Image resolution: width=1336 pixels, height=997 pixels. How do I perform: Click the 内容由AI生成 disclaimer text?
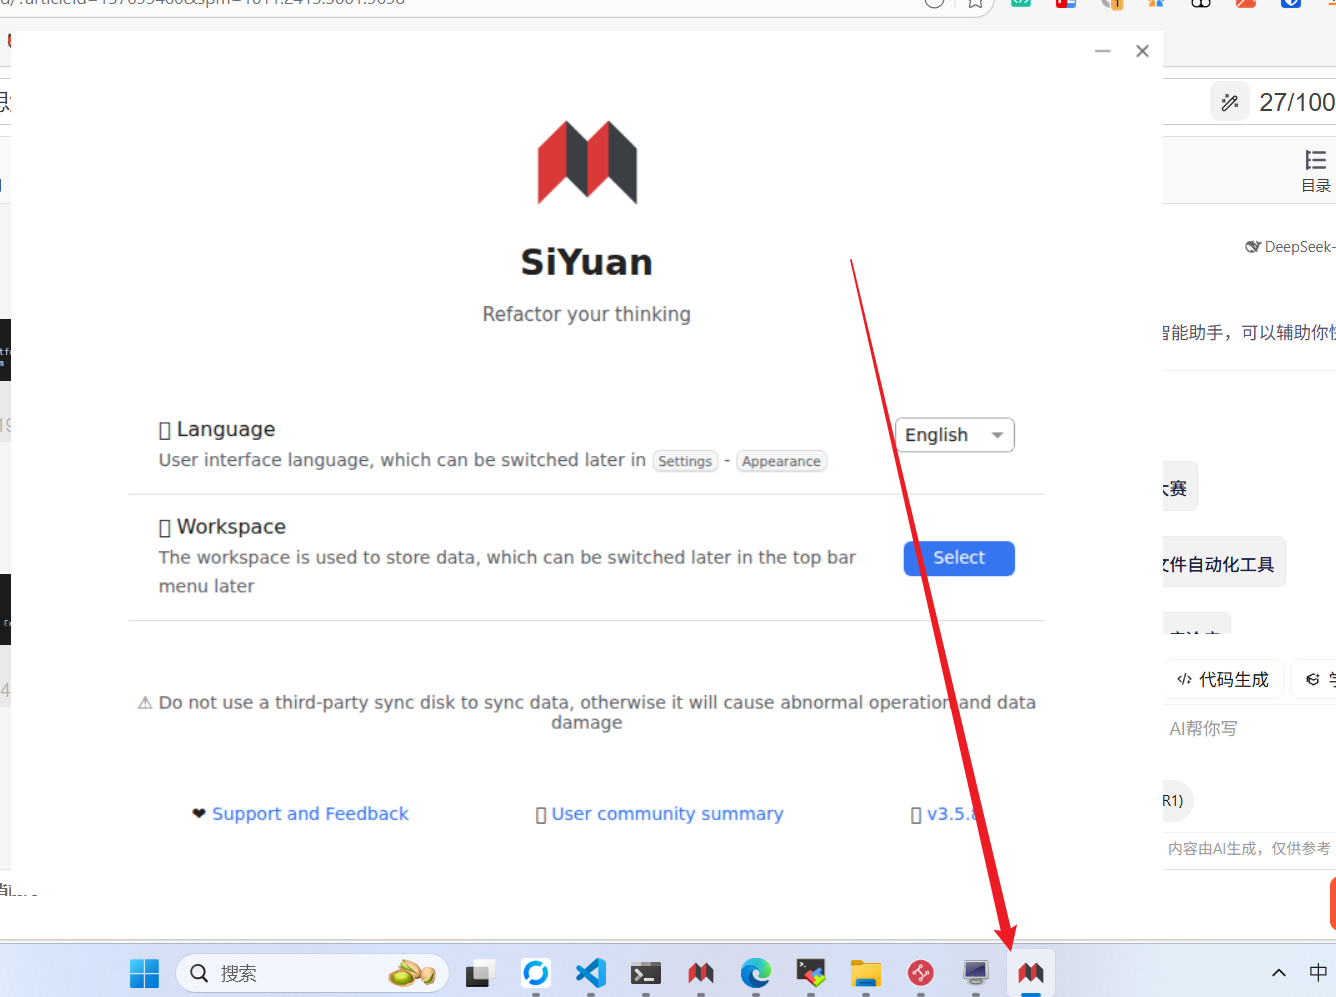click(x=1249, y=849)
